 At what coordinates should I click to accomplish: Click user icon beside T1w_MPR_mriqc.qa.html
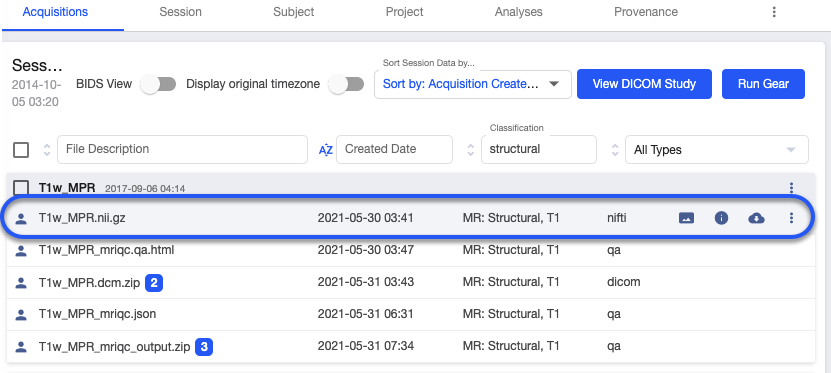[x=21, y=250]
